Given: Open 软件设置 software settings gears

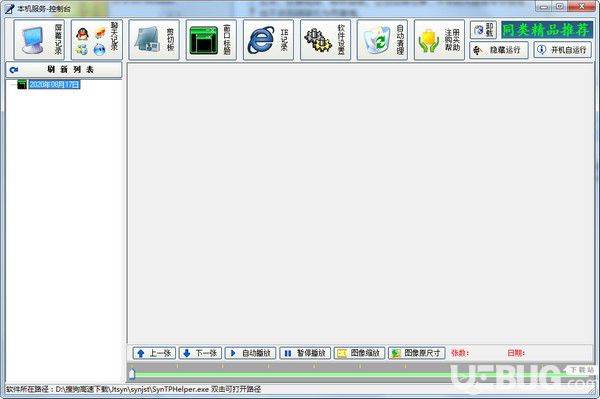Looking at the screenshot, I should coord(326,40).
